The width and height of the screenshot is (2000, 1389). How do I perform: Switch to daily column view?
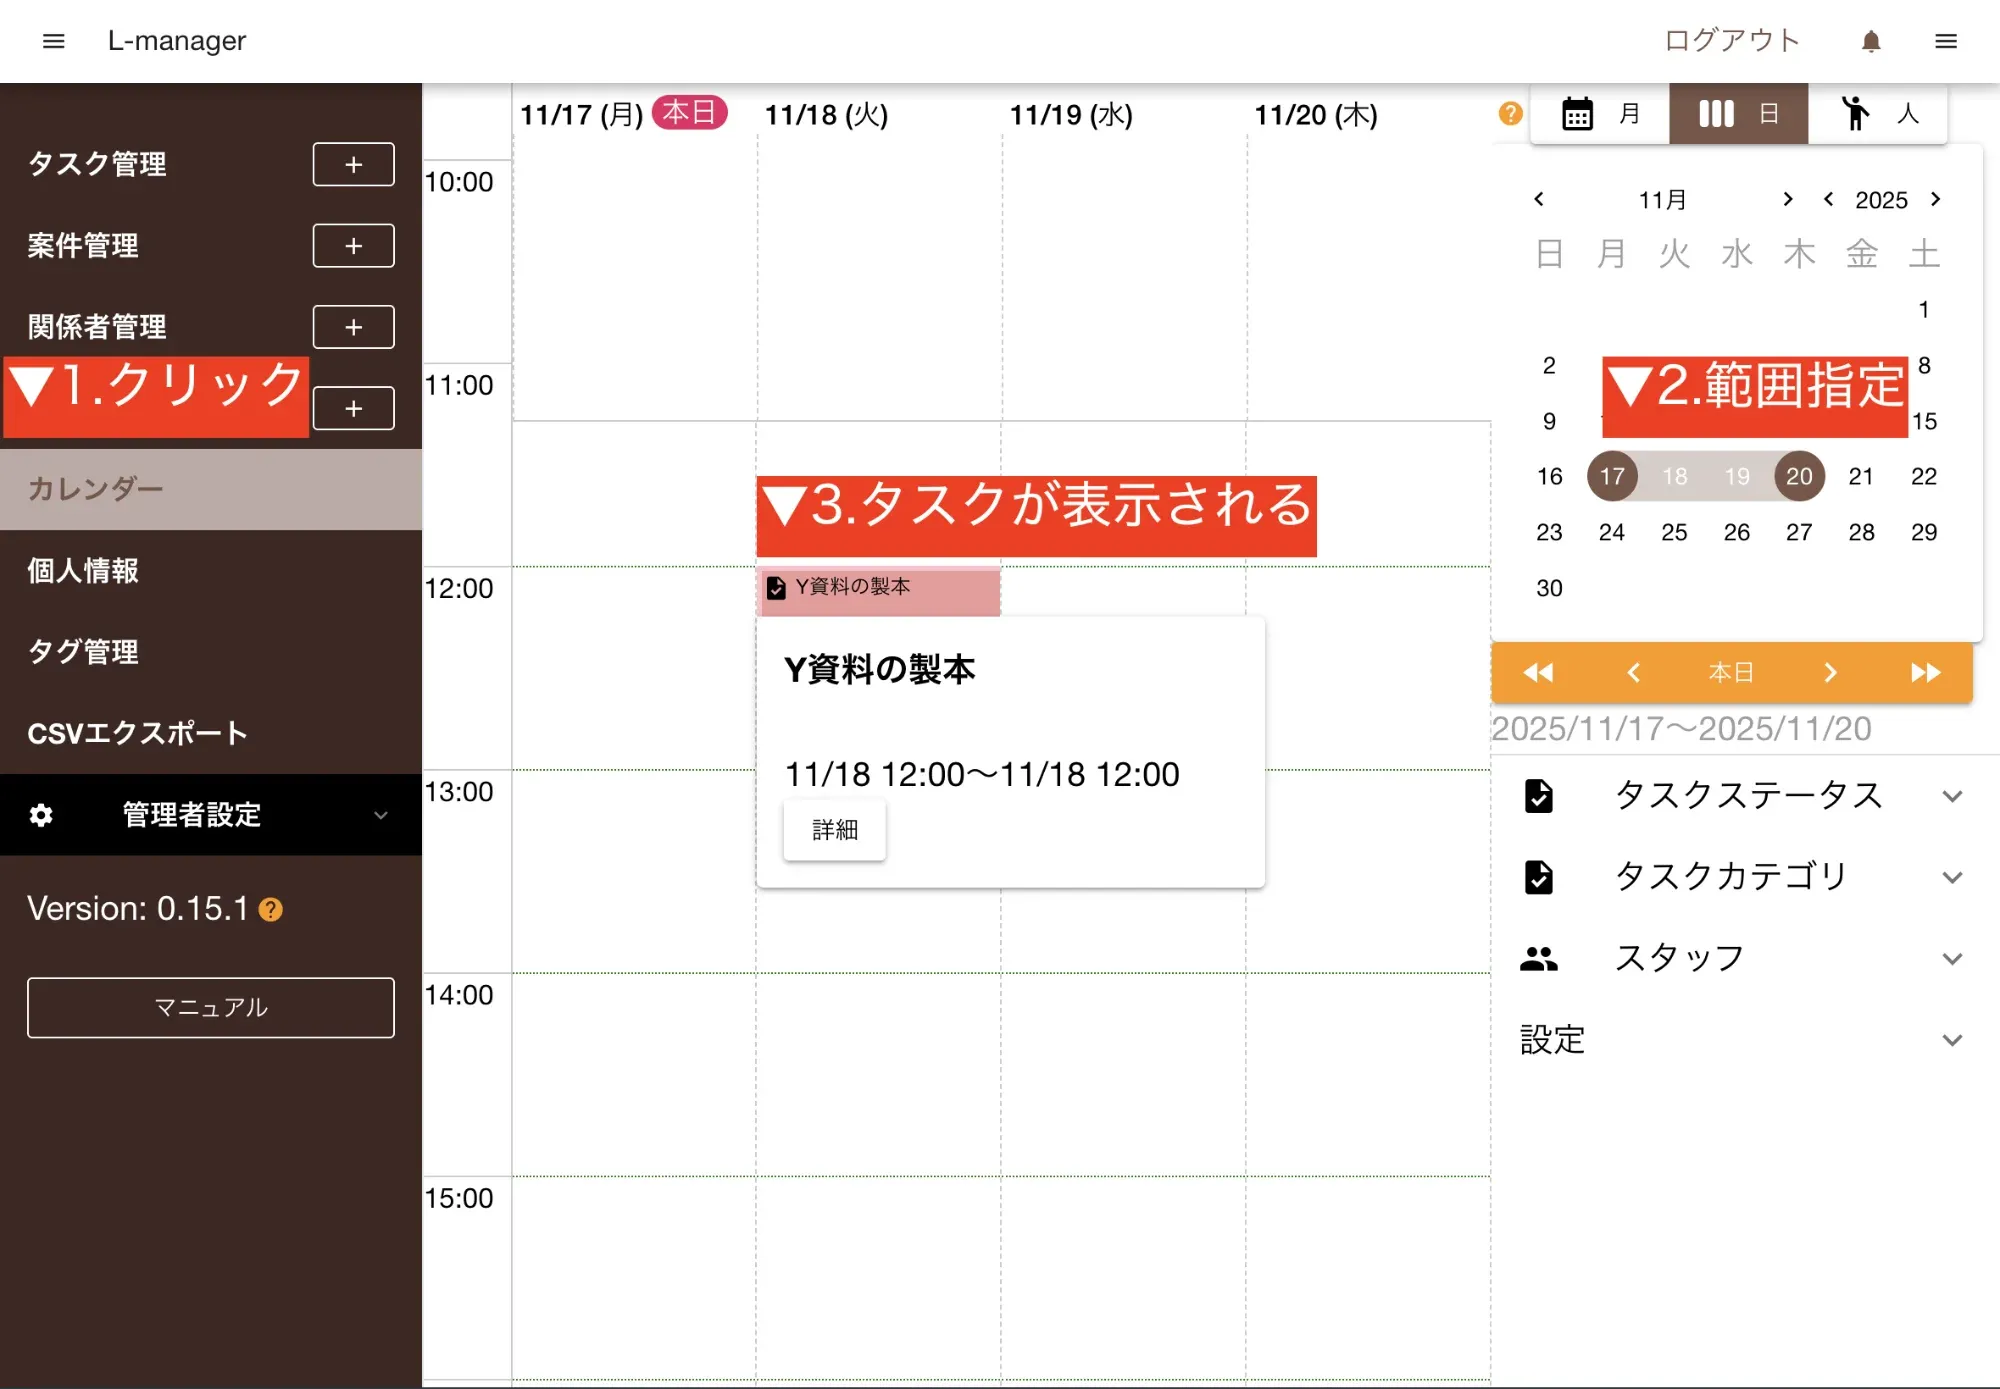pyautogui.click(x=1738, y=114)
